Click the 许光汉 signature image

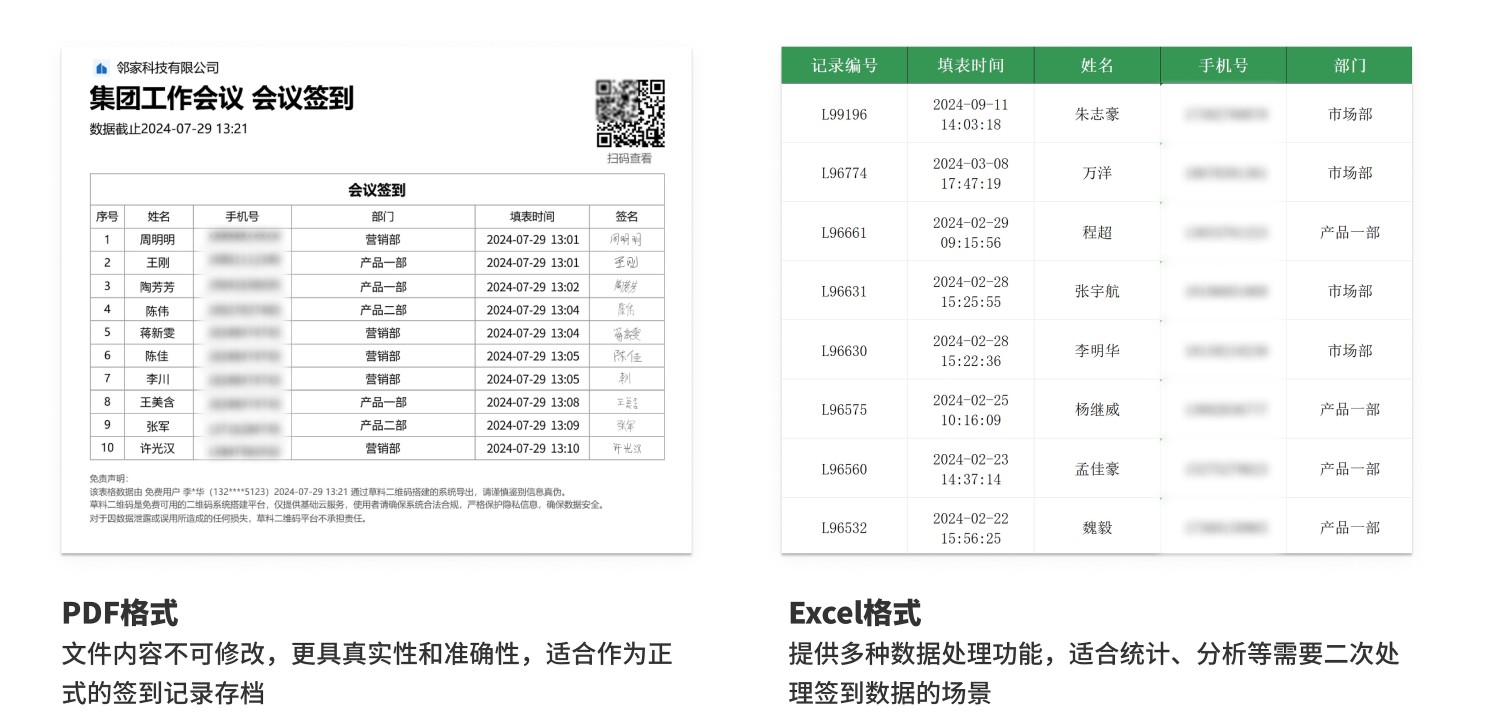[626, 449]
